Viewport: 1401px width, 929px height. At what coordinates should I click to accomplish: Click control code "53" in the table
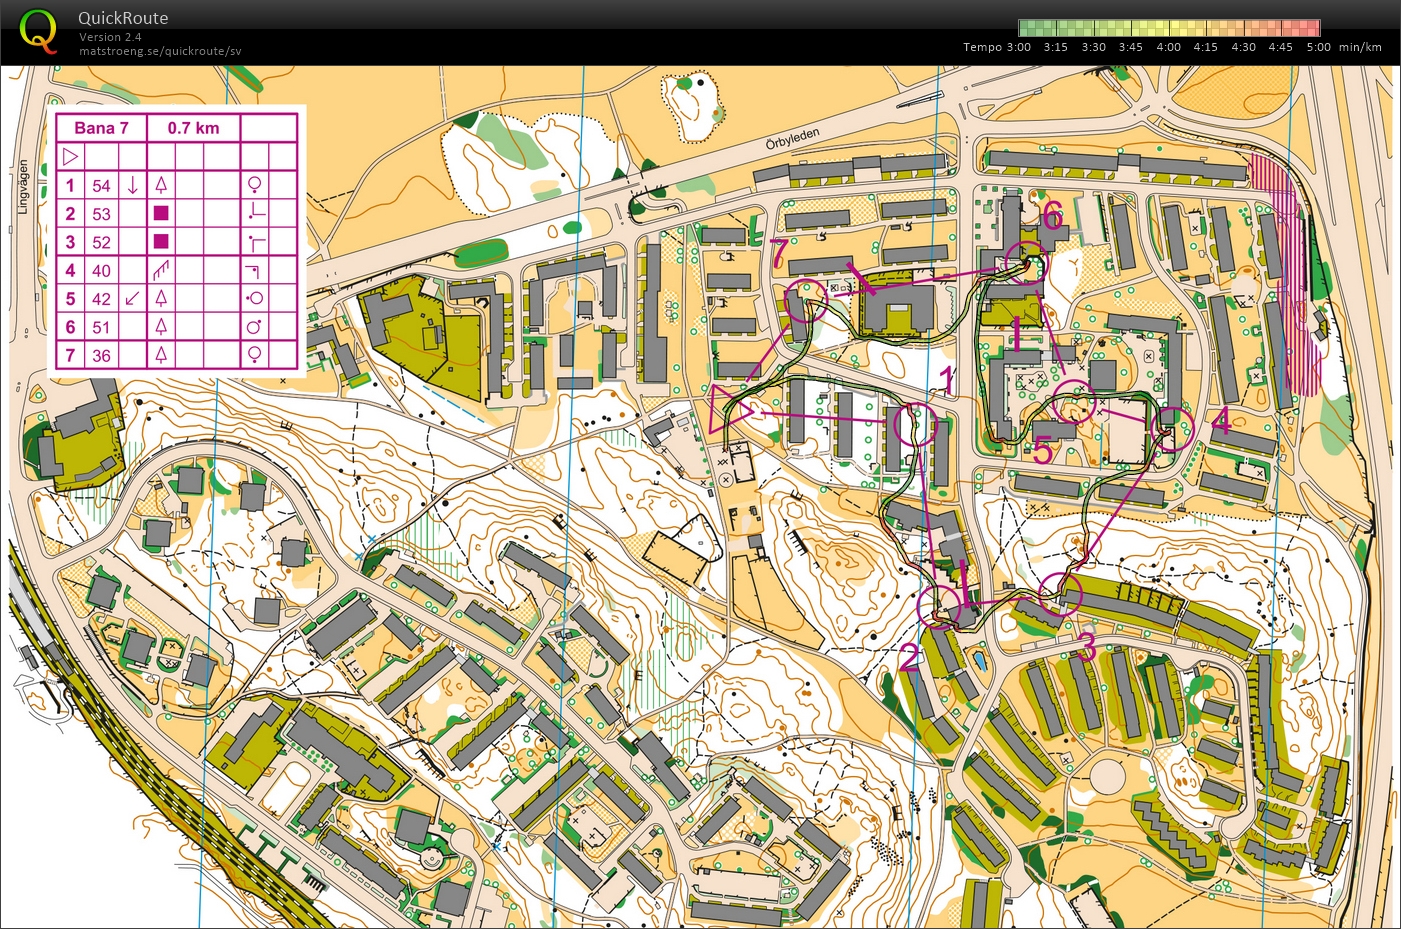click(101, 213)
